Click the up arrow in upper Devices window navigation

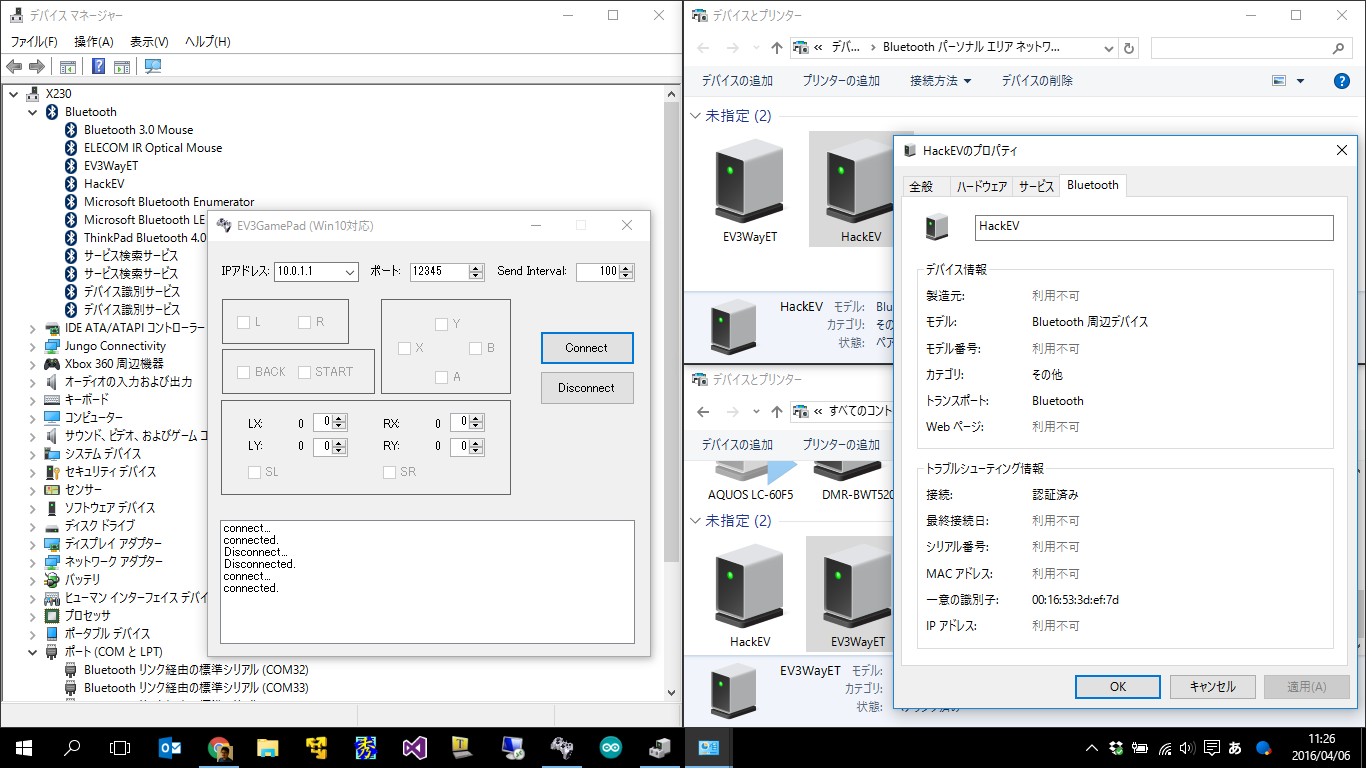777,47
